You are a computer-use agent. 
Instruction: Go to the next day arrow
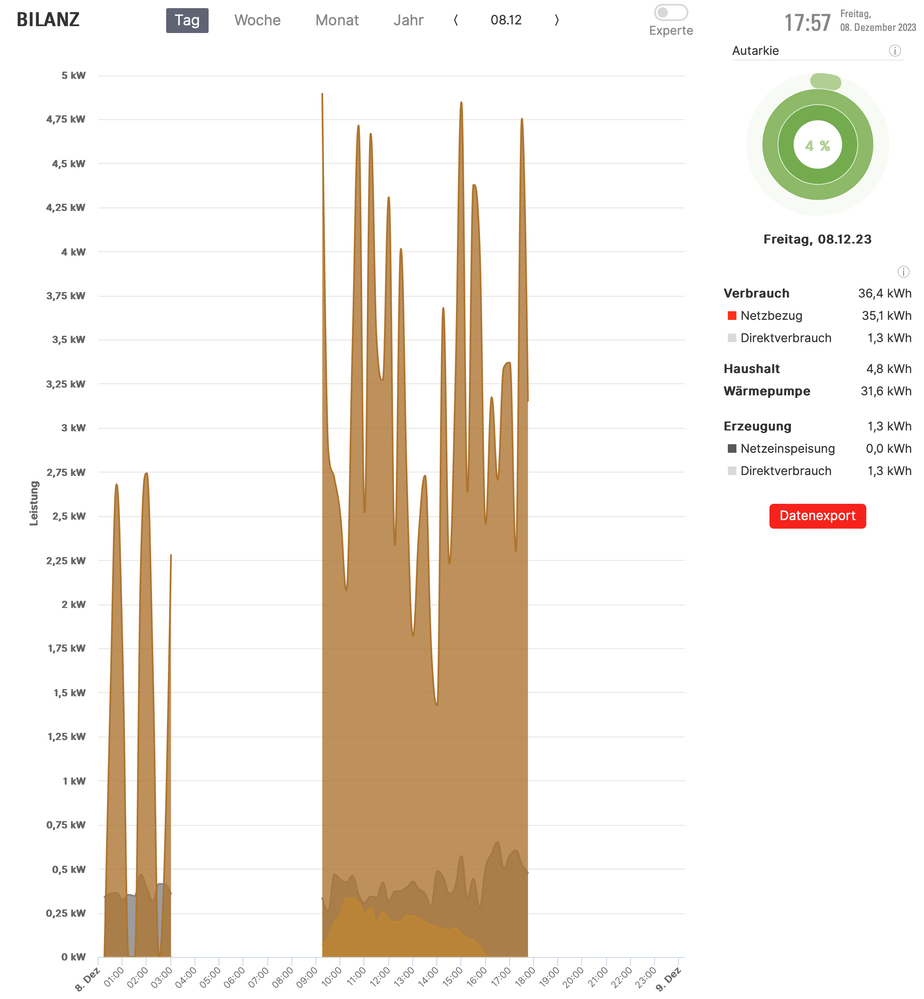[x=556, y=20]
